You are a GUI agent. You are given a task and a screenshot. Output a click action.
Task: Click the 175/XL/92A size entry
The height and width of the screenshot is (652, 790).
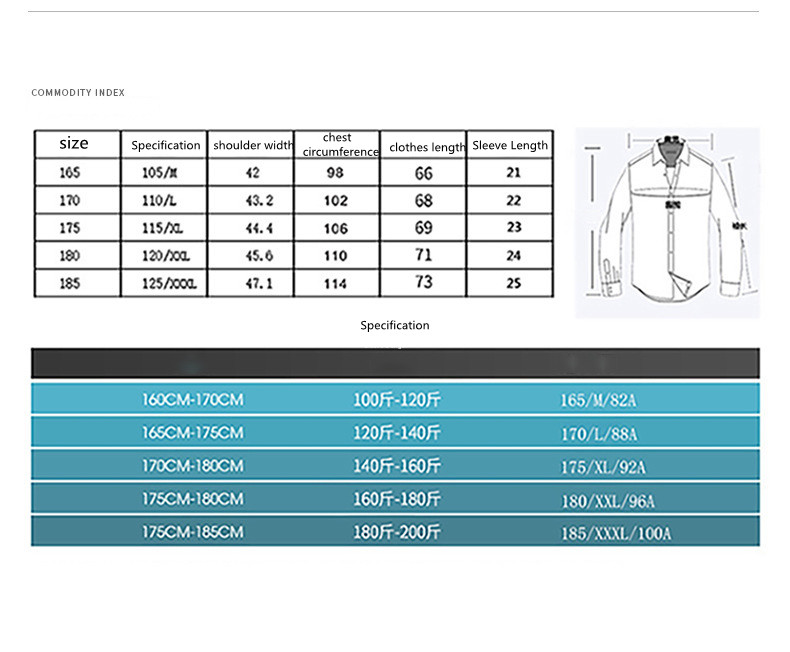(x=602, y=467)
